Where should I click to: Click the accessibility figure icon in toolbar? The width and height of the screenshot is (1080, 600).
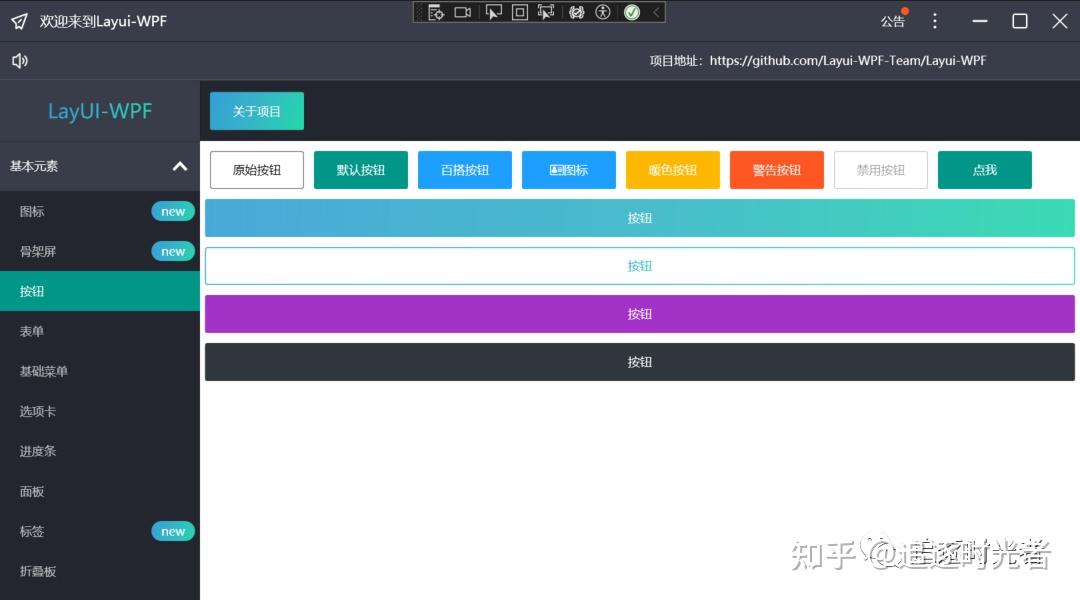[x=602, y=12]
